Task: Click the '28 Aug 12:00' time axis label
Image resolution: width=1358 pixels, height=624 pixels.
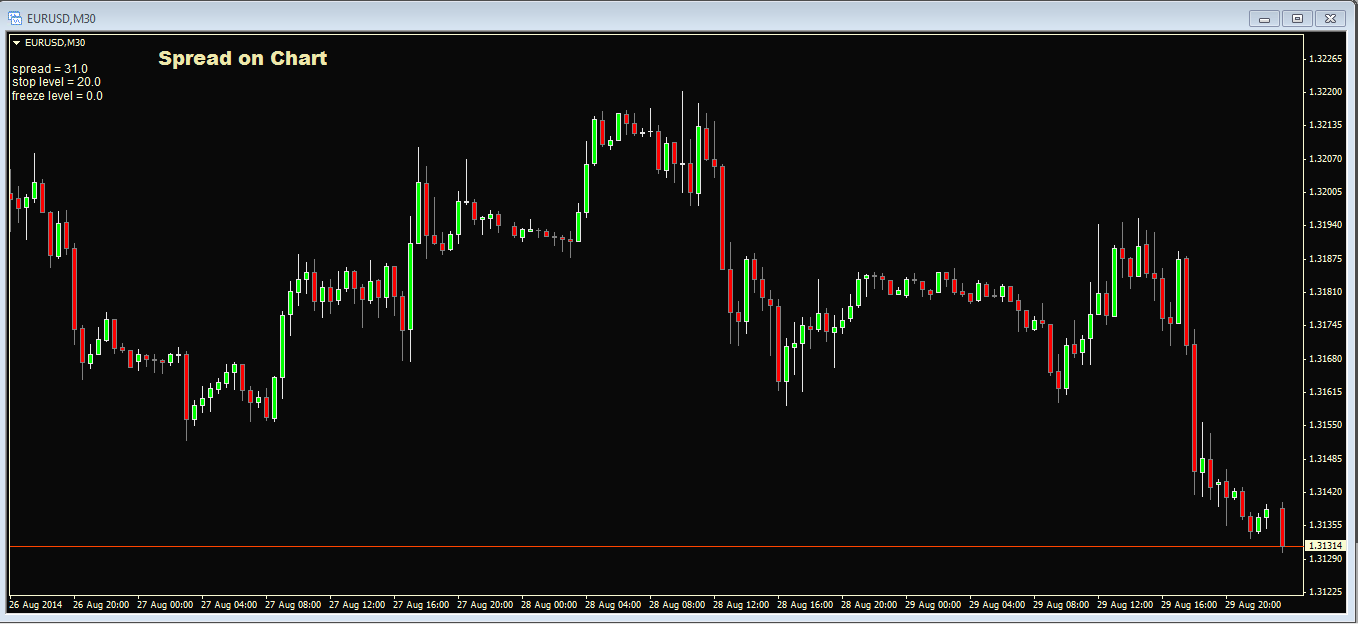Action: pyautogui.click(x=741, y=605)
